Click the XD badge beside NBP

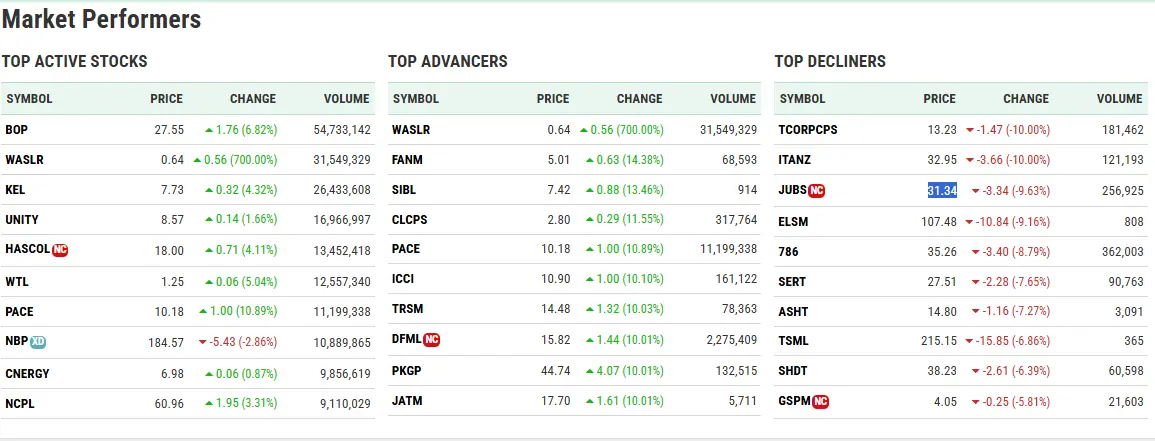coord(38,342)
